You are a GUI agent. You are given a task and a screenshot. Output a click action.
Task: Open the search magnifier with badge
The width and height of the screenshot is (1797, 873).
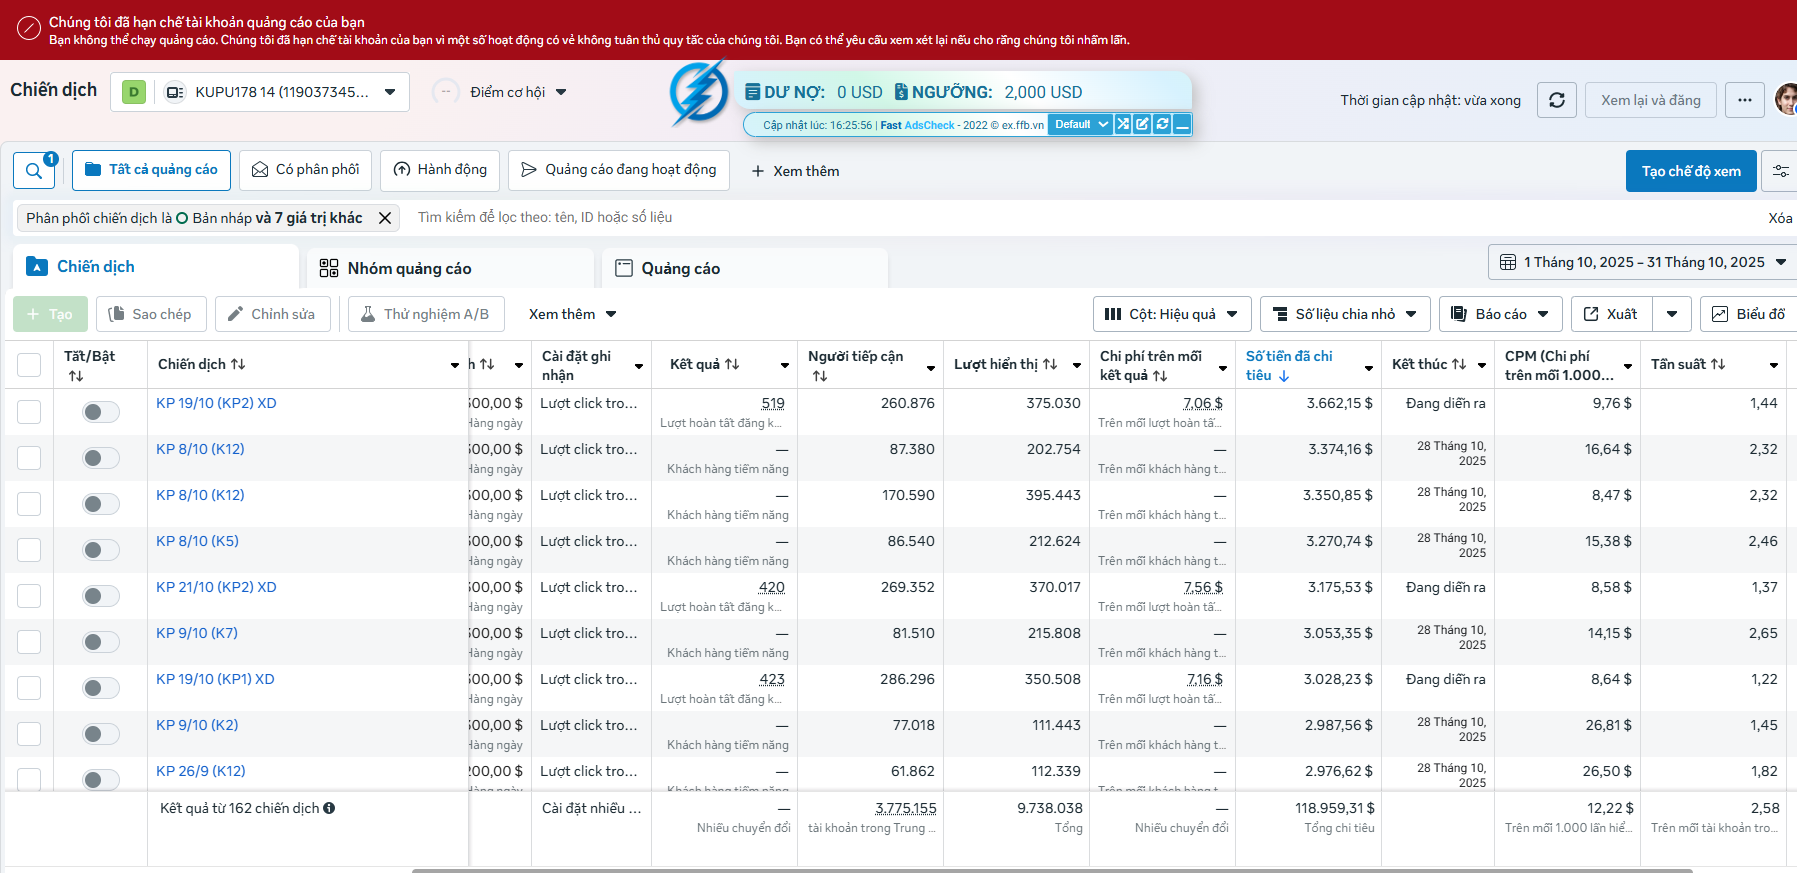pyautogui.click(x=34, y=171)
